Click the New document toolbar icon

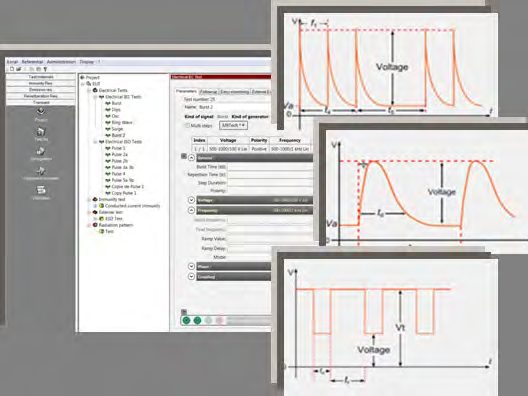(x=12, y=69)
